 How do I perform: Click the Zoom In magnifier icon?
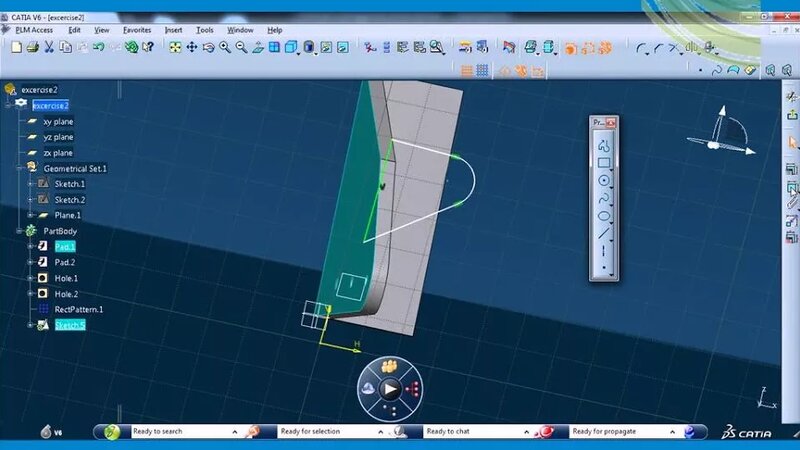tap(224, 47)
